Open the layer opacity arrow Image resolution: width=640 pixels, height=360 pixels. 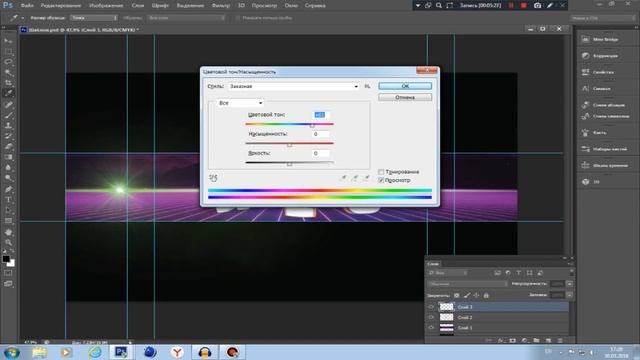coord(569,284)
